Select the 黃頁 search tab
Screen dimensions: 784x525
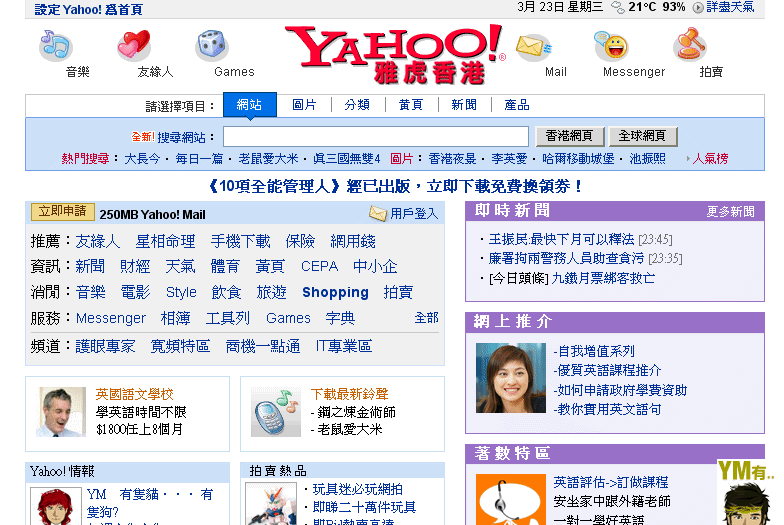coord(410,105)
